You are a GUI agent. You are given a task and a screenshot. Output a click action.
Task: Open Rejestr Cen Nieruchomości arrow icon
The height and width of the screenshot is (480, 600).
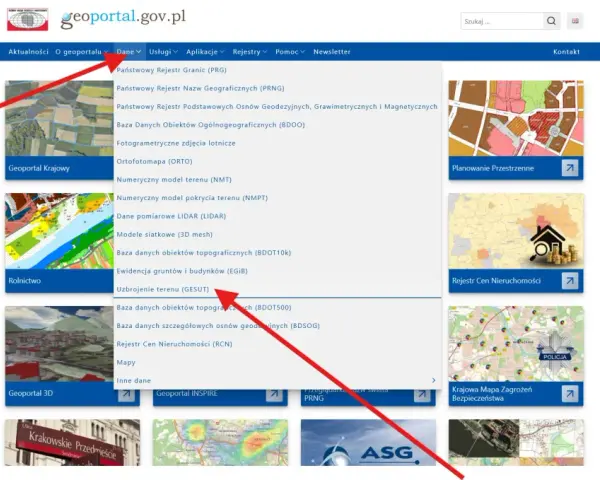570,281
